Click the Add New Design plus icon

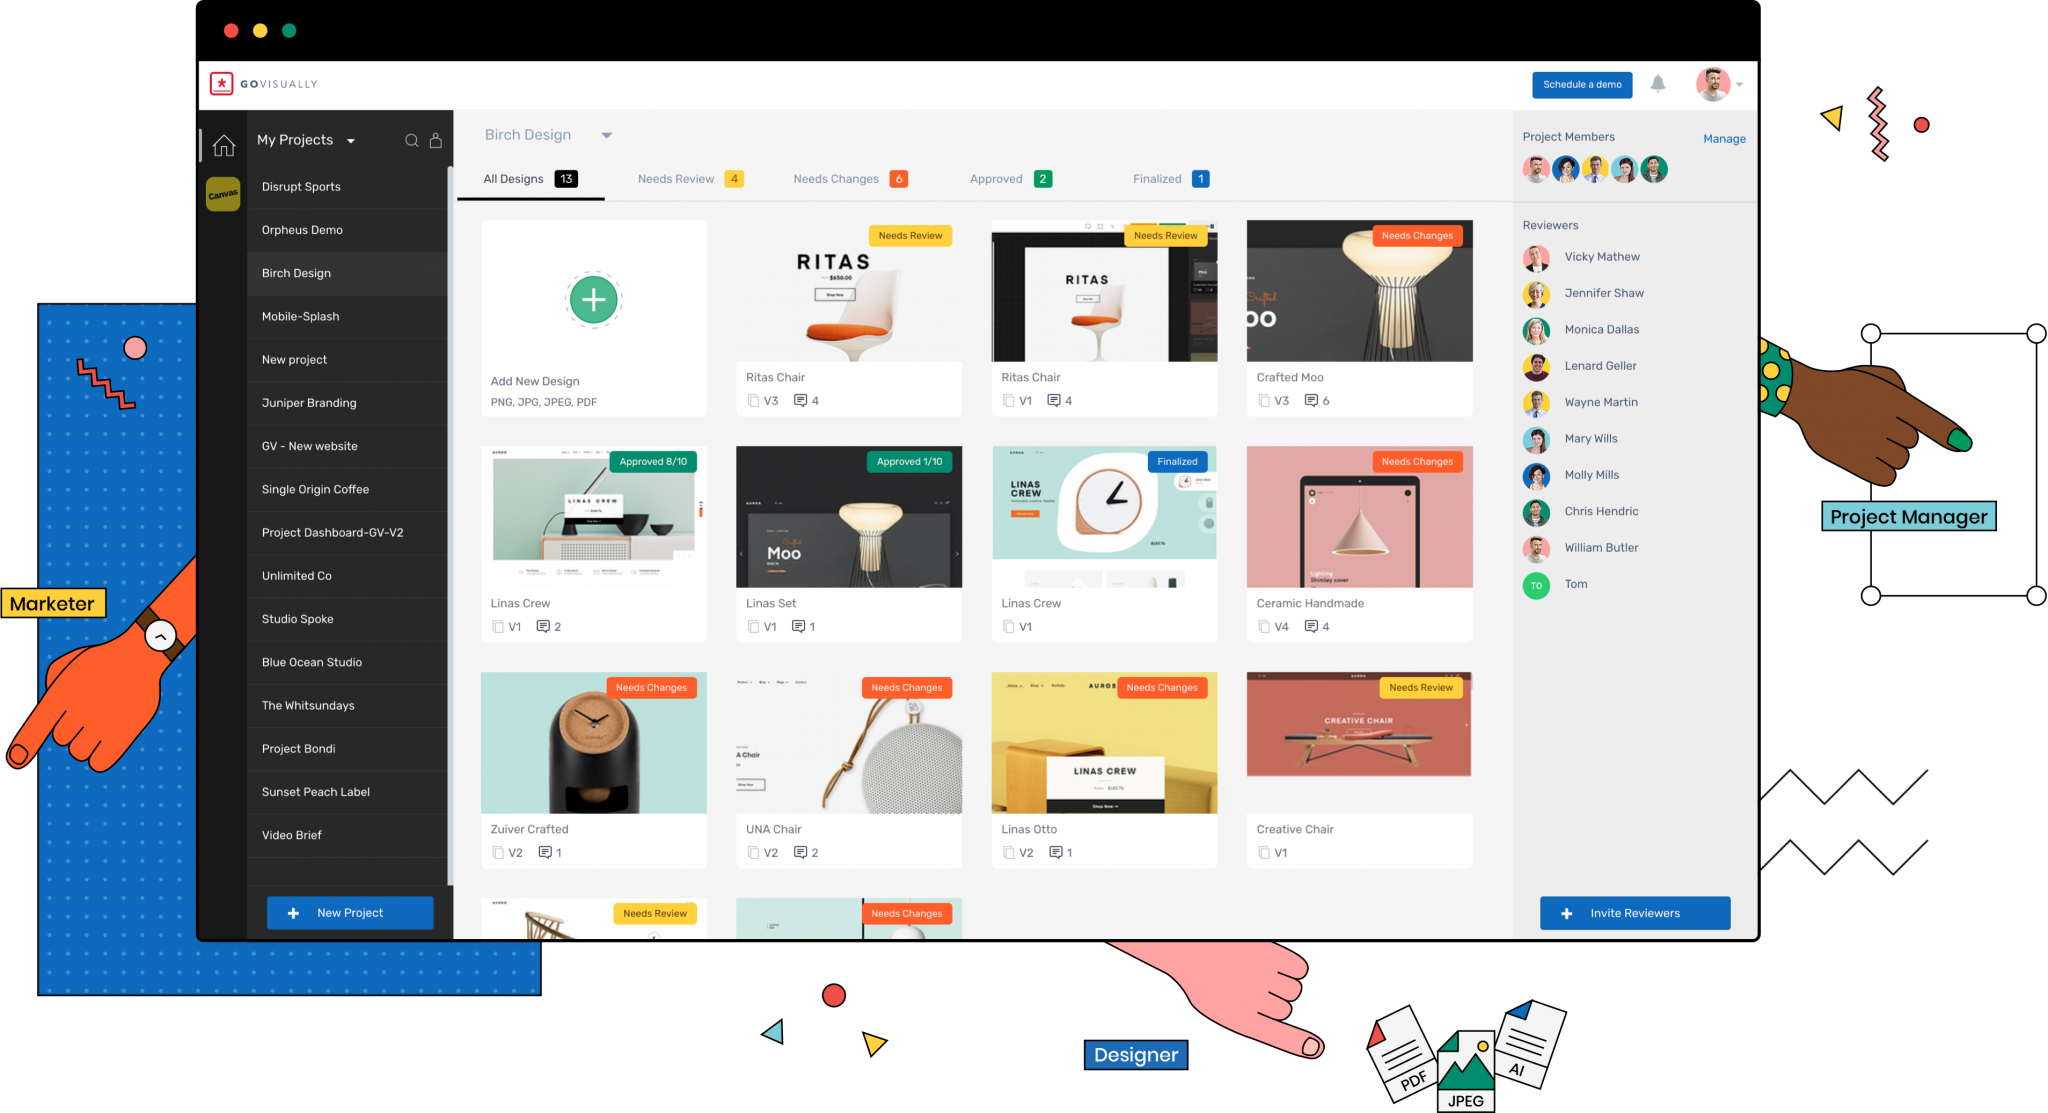click(595, 299)
